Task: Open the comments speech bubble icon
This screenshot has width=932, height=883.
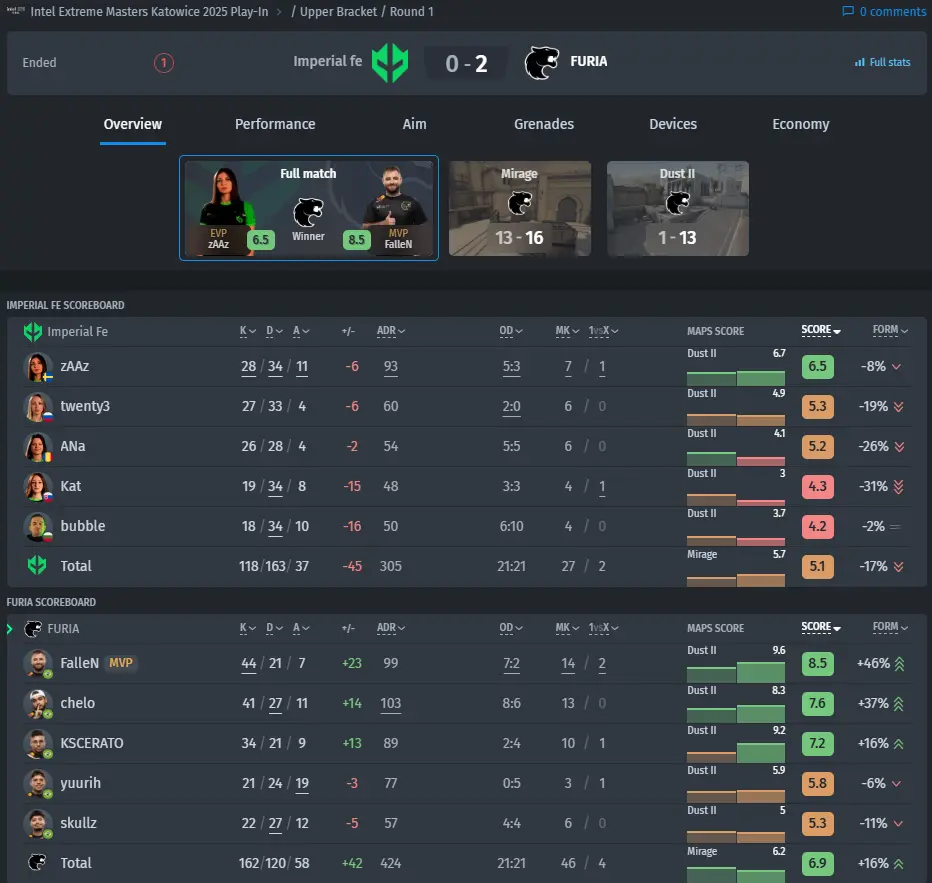Action: (x=848, y=11)
